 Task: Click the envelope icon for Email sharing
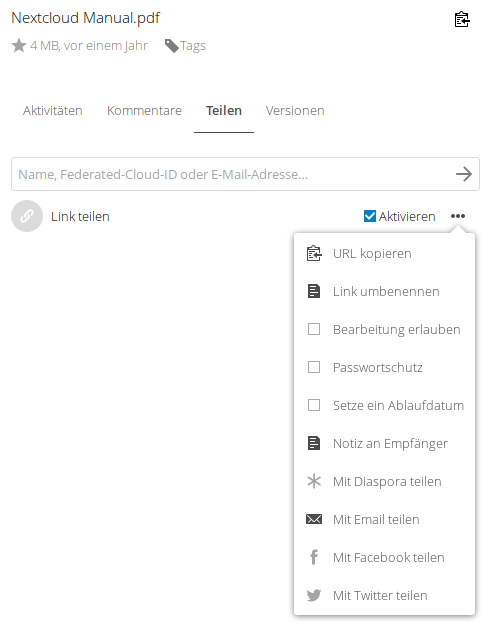(x=314, y=519)
